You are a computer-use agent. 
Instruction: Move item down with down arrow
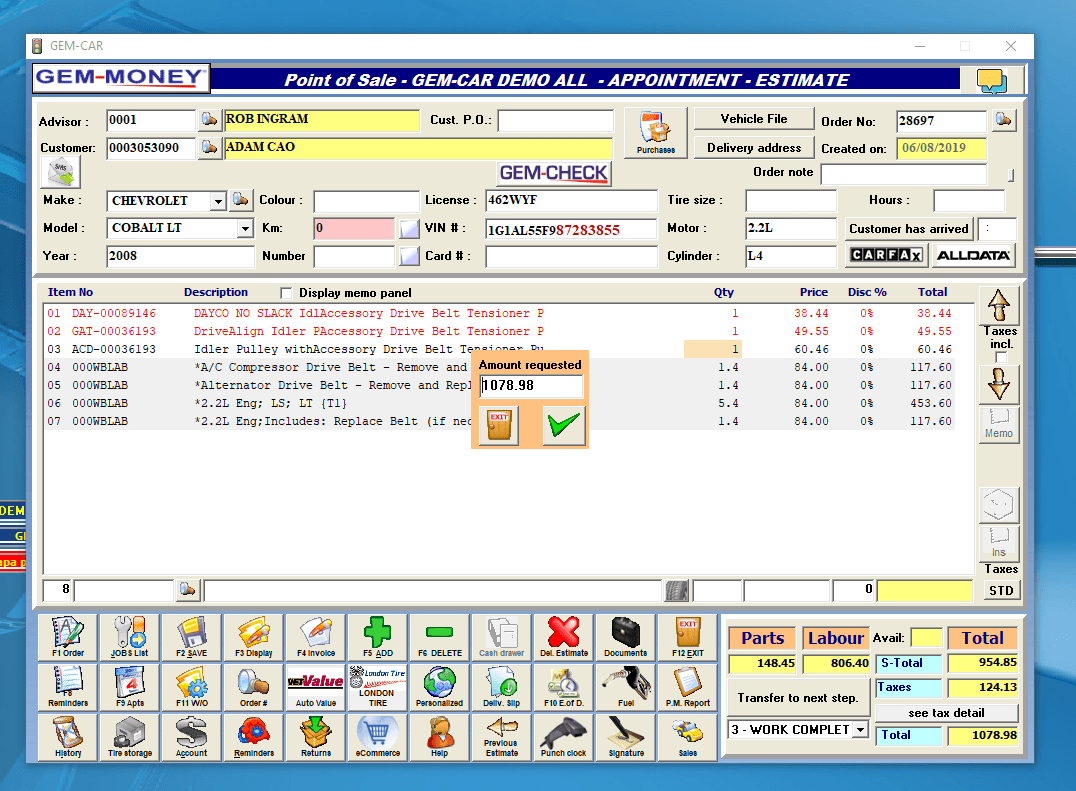click(x=998, y=385)
